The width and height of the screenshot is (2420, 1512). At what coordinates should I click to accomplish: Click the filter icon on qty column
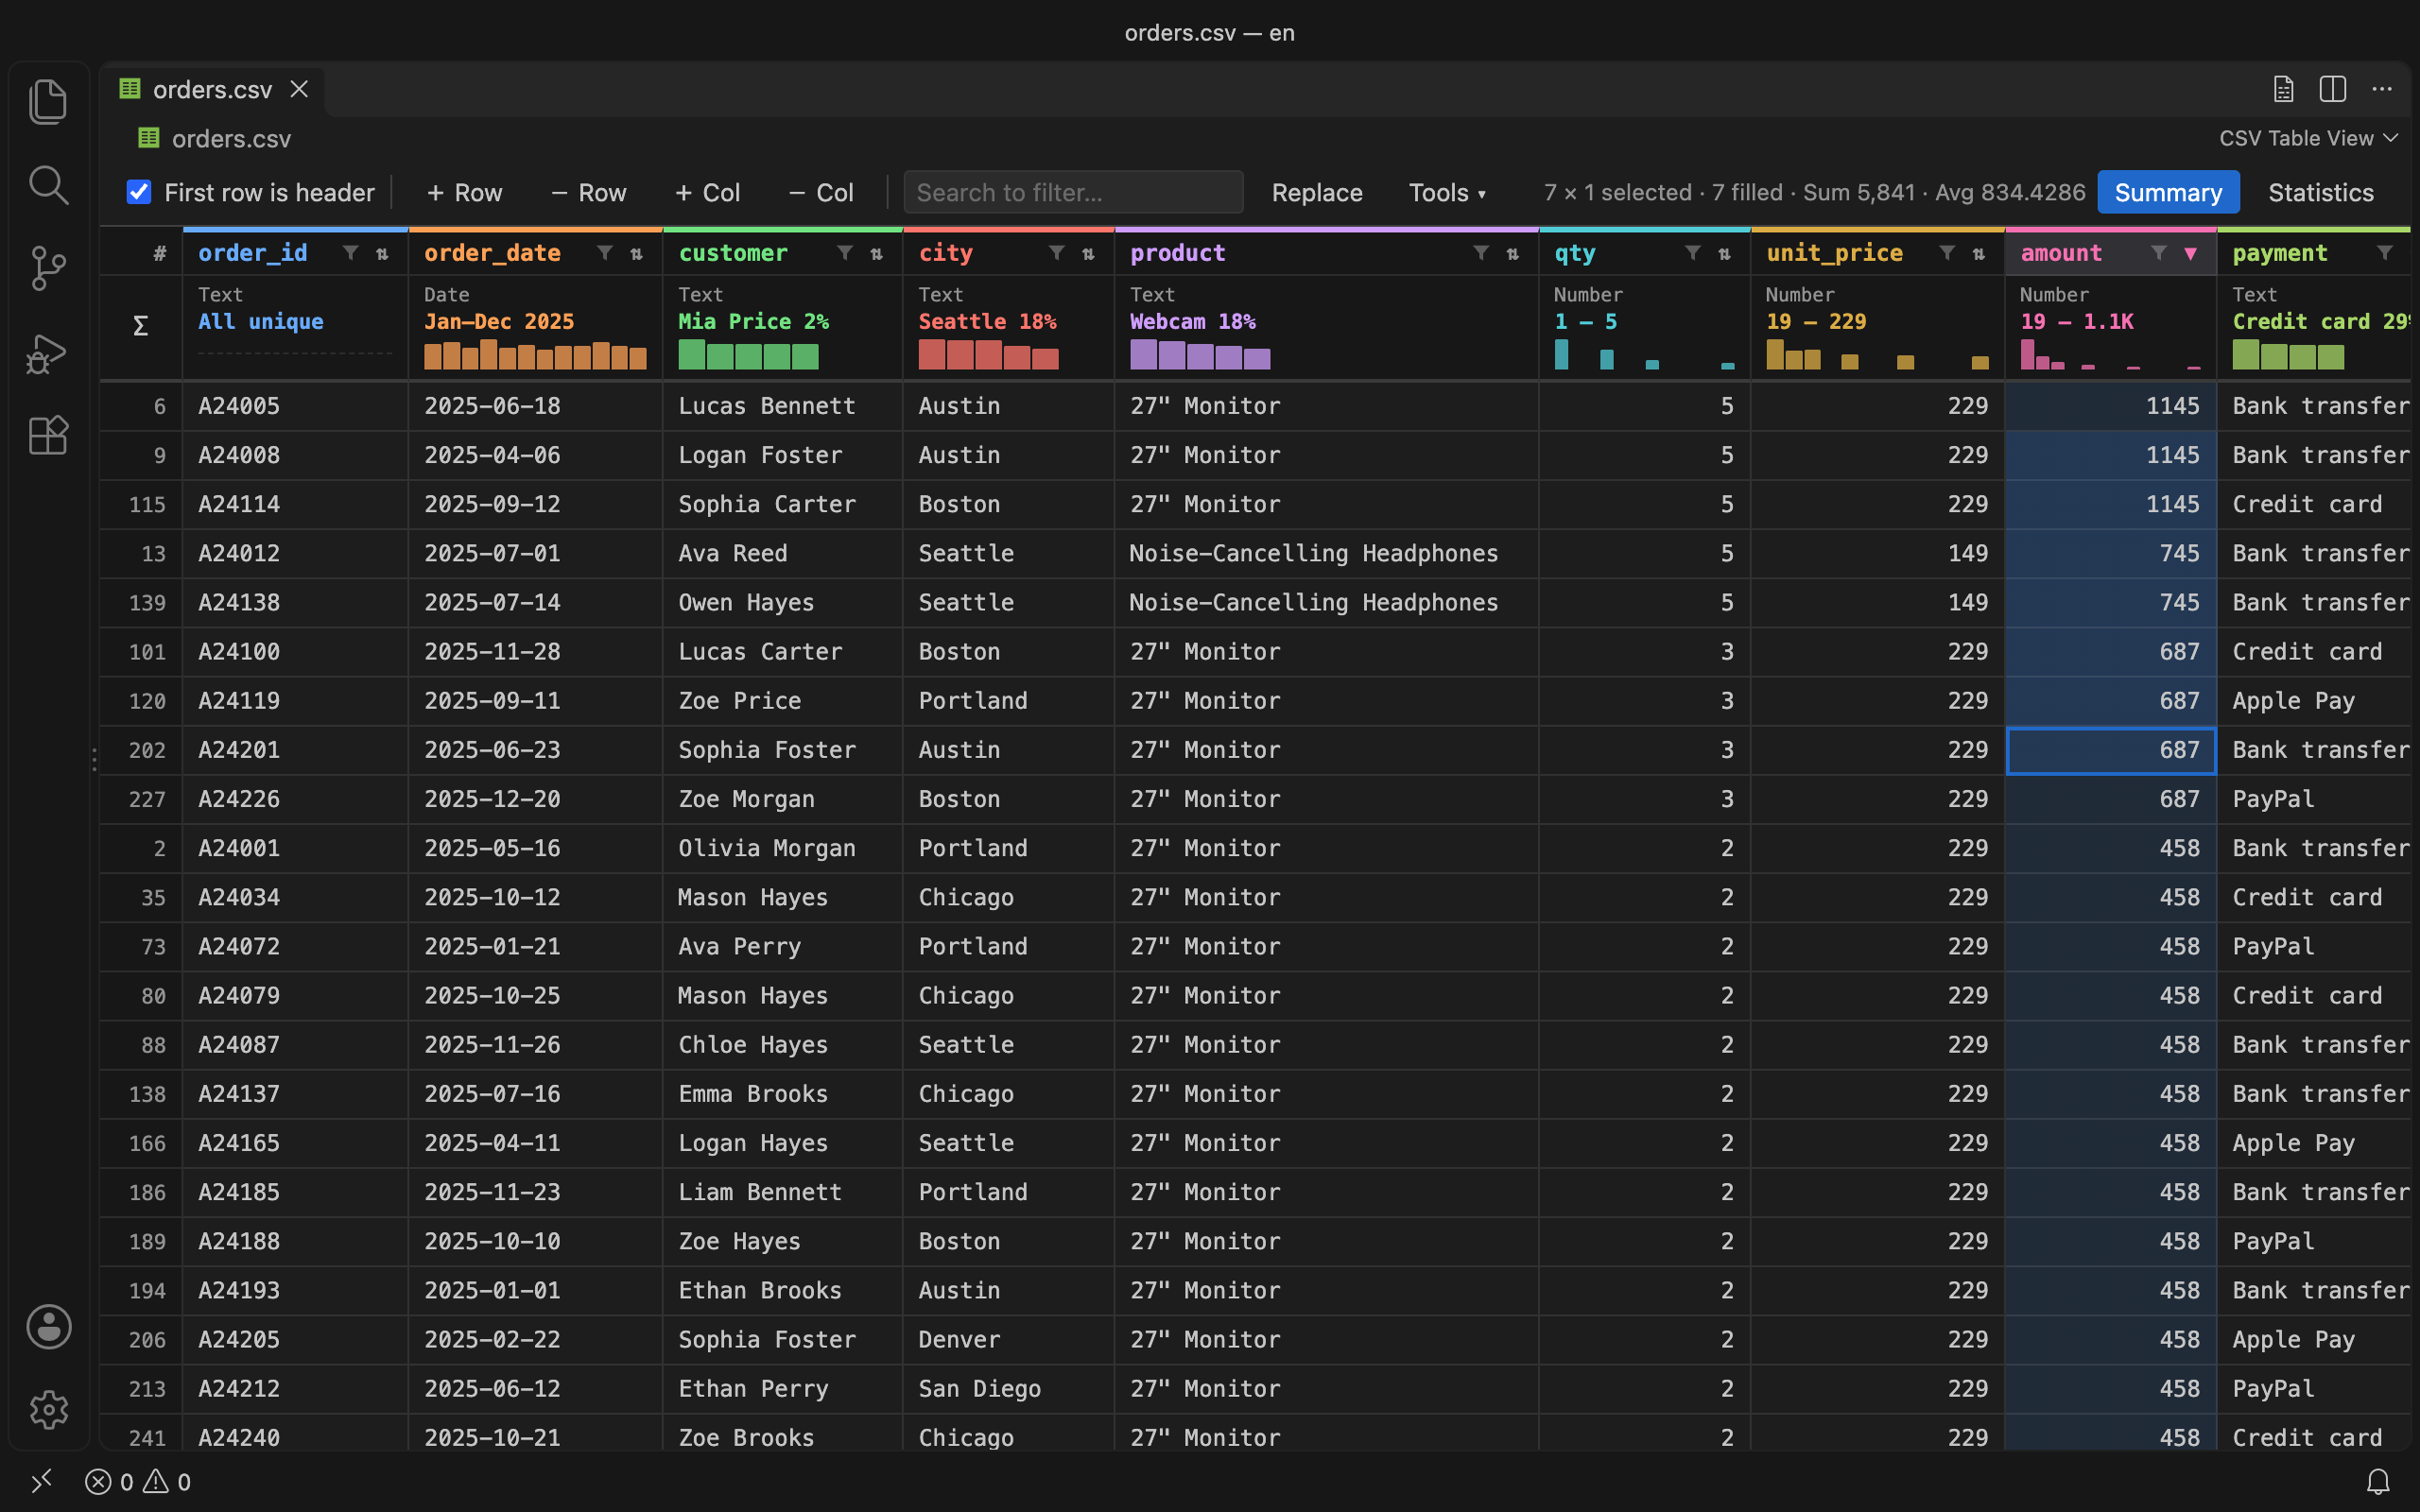coord(1692,253)
